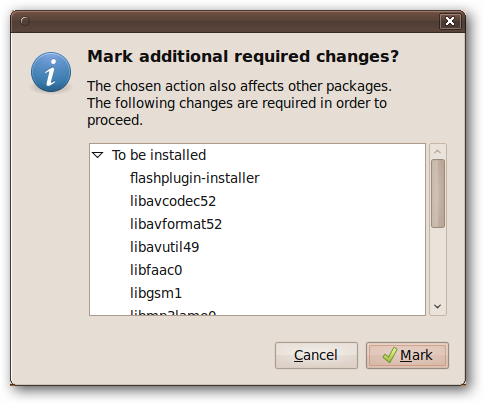Screen dimensions: 484x404
Task: Click the scrollbar track below the thumb
Action: (x=438, y=263)
